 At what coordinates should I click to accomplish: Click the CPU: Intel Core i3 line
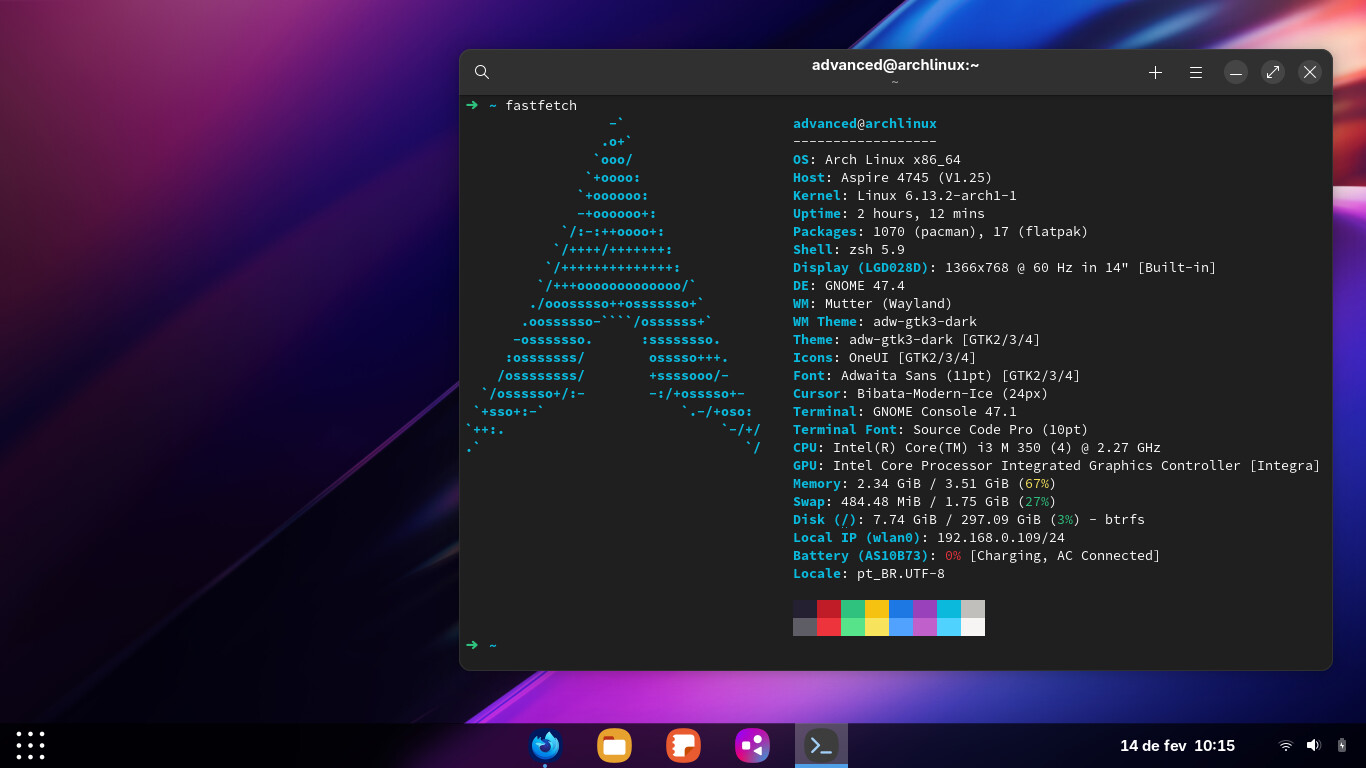coord(977,447)
